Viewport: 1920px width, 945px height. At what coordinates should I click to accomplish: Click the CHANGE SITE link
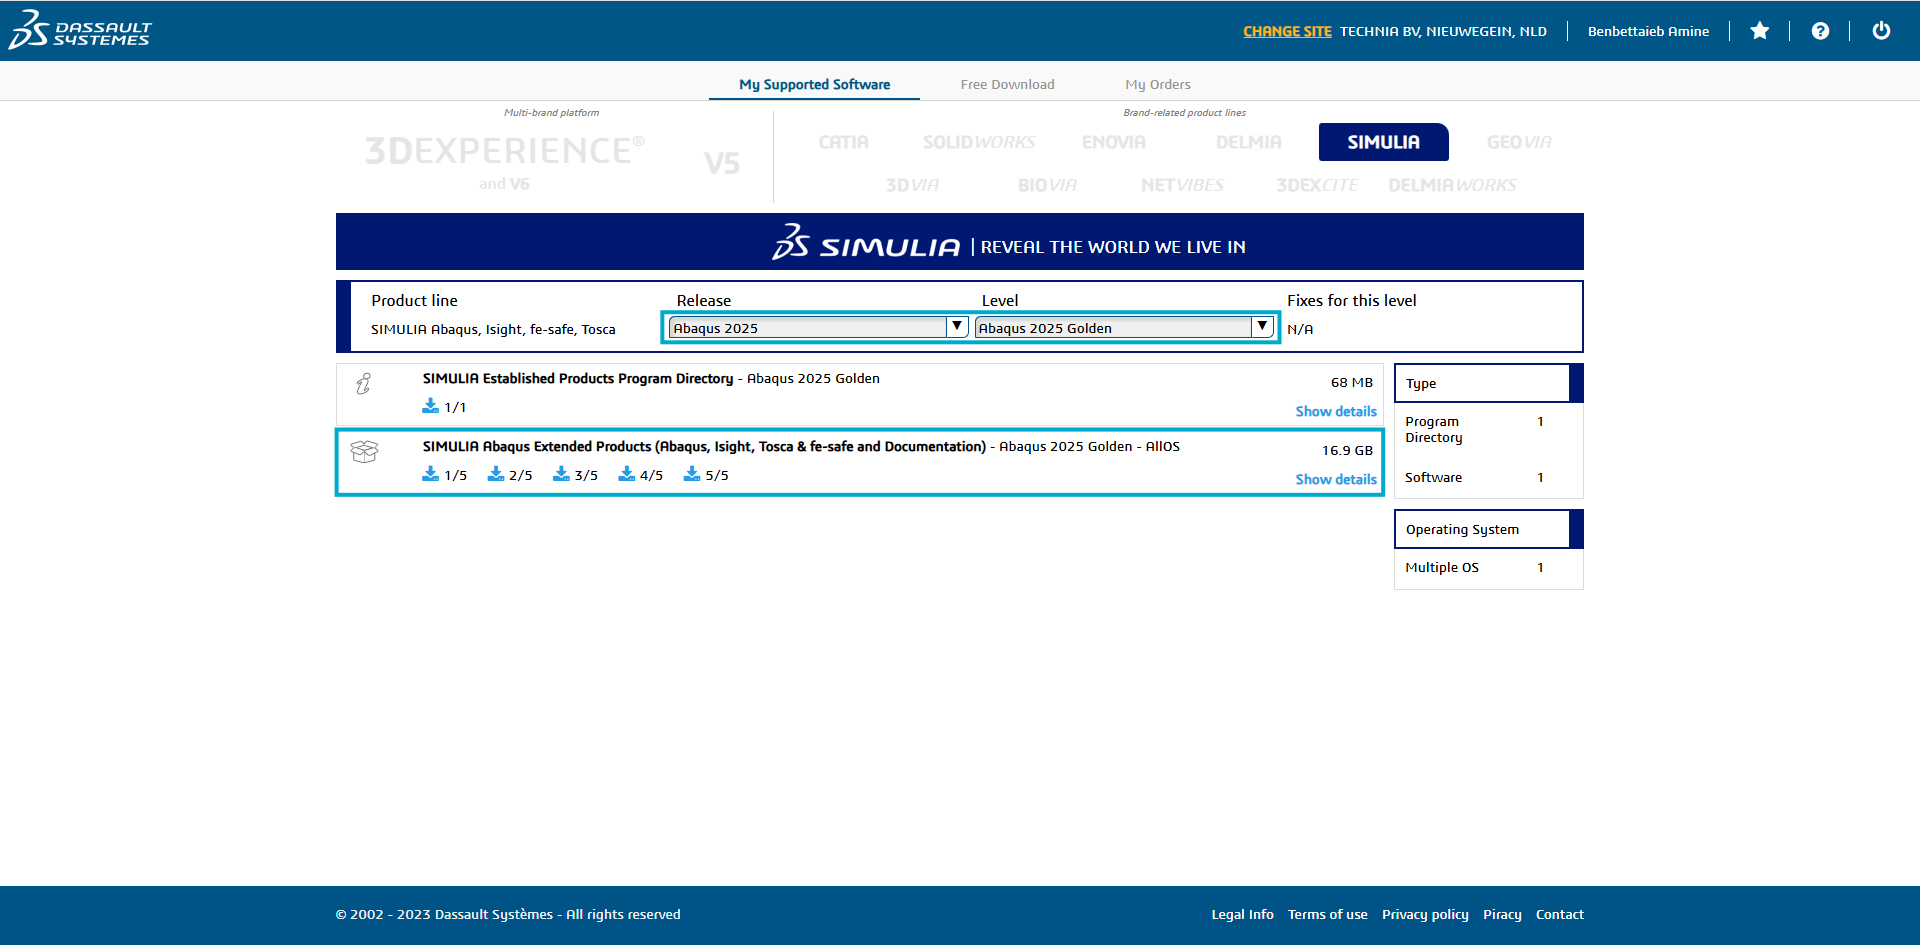1287,31
